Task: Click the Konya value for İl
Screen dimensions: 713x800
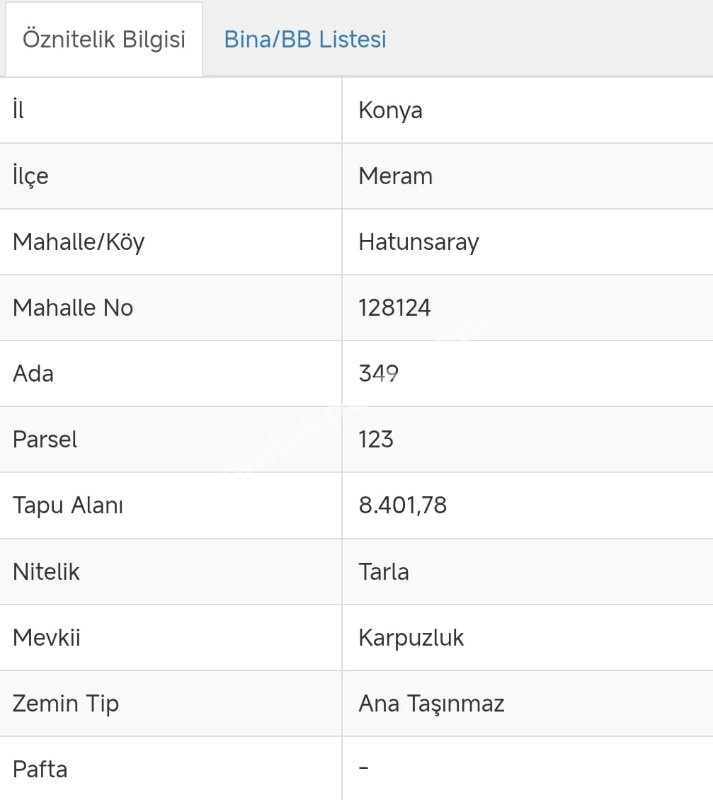Action: point(390,110)
